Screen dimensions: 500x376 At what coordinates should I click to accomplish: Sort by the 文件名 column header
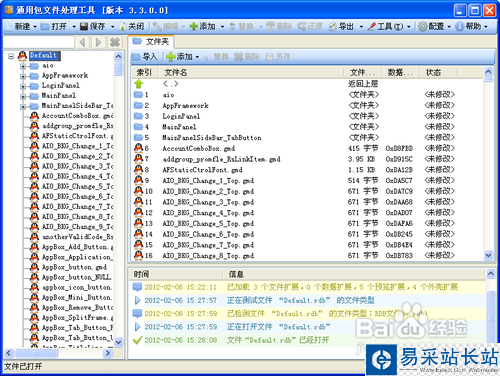tap(251, 72)
